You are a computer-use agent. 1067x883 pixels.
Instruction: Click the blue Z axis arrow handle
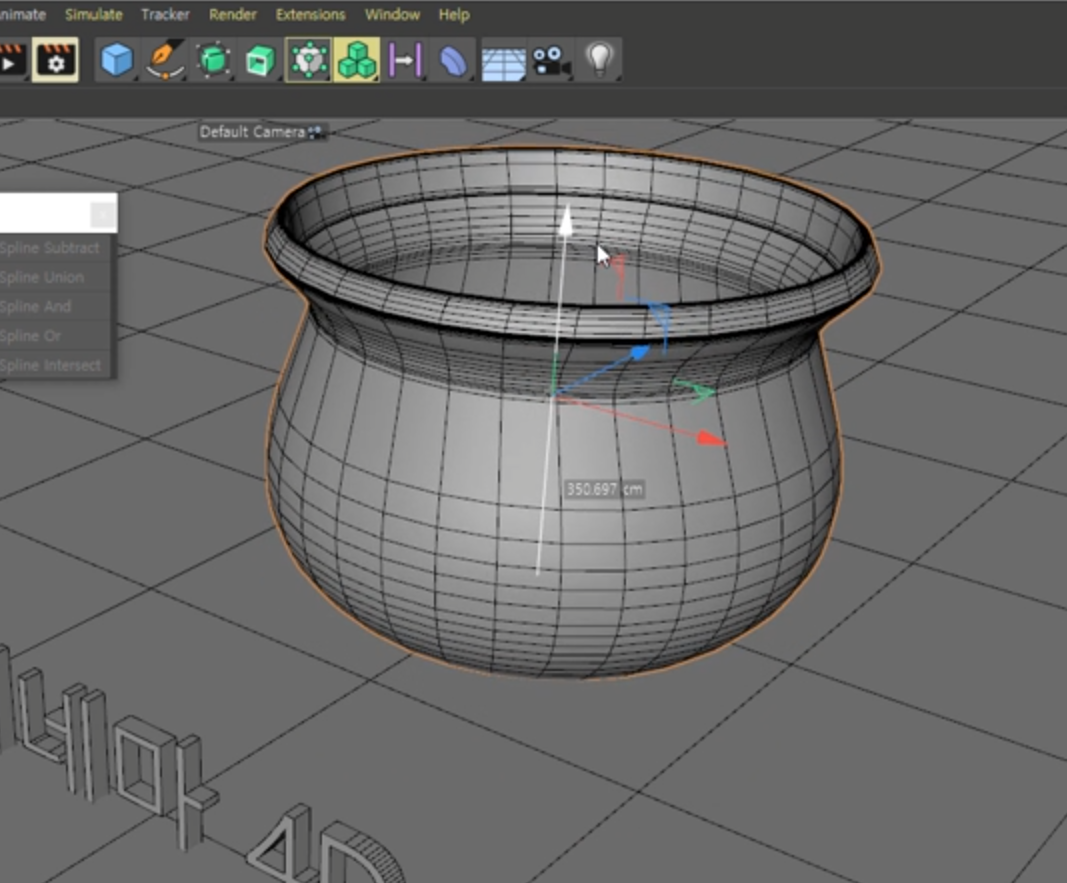(640, 352)
